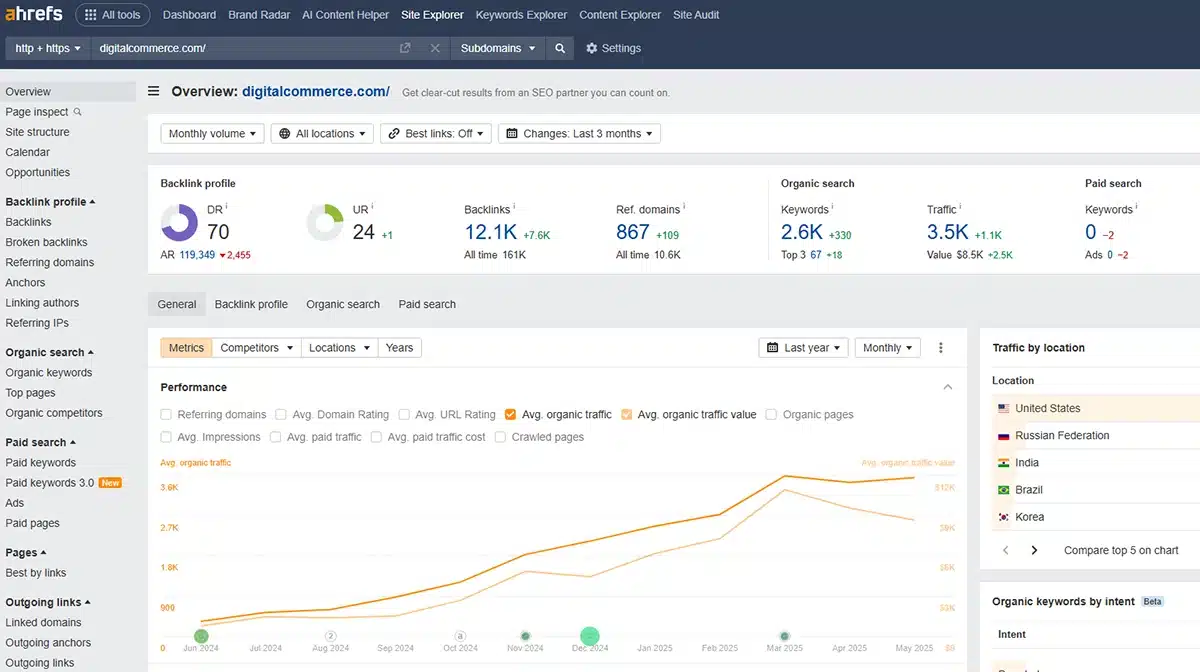Open the All locations dropdown
Viewport: 1200px width, 672px height.
click(x=323, y=134)
